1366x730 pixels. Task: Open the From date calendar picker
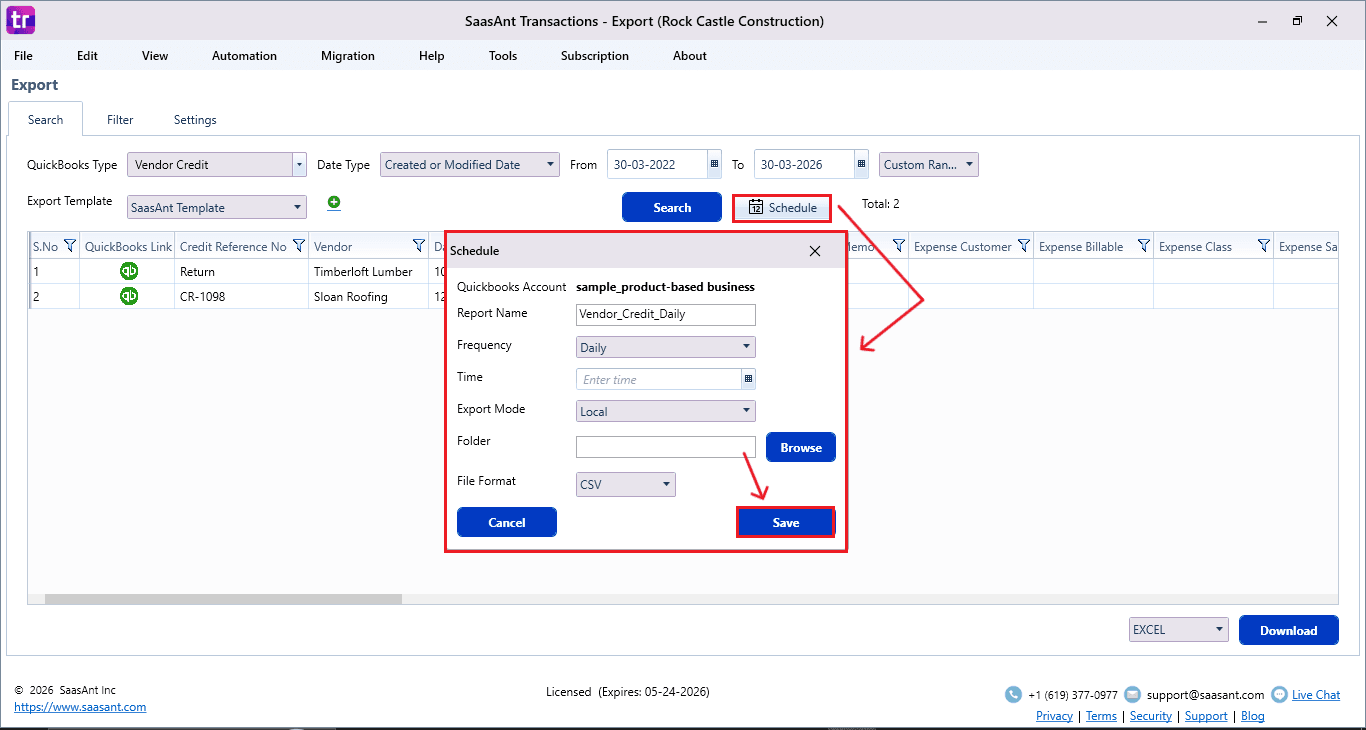pos(714,165)
